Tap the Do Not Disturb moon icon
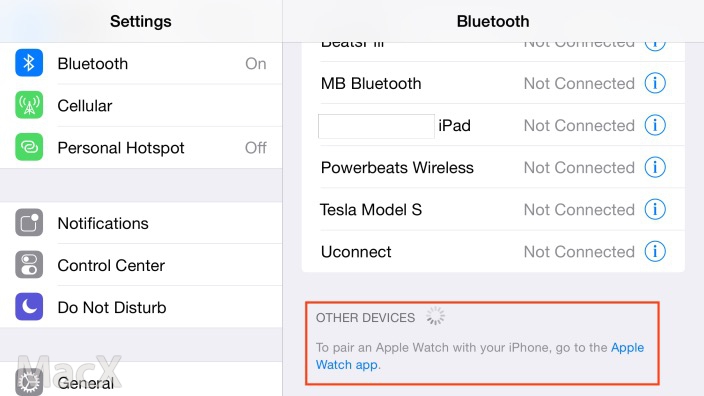The image size is (704, 396). tap(29, 307)
